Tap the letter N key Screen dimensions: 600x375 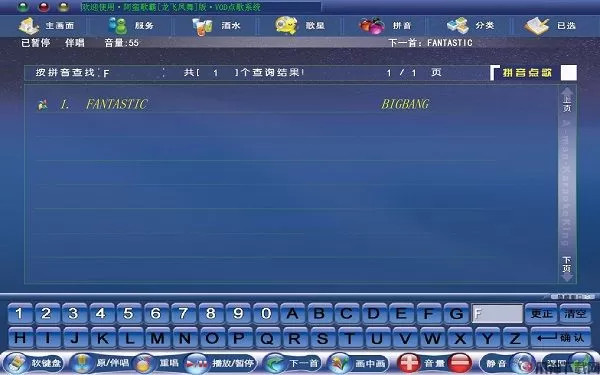[185, 338]
